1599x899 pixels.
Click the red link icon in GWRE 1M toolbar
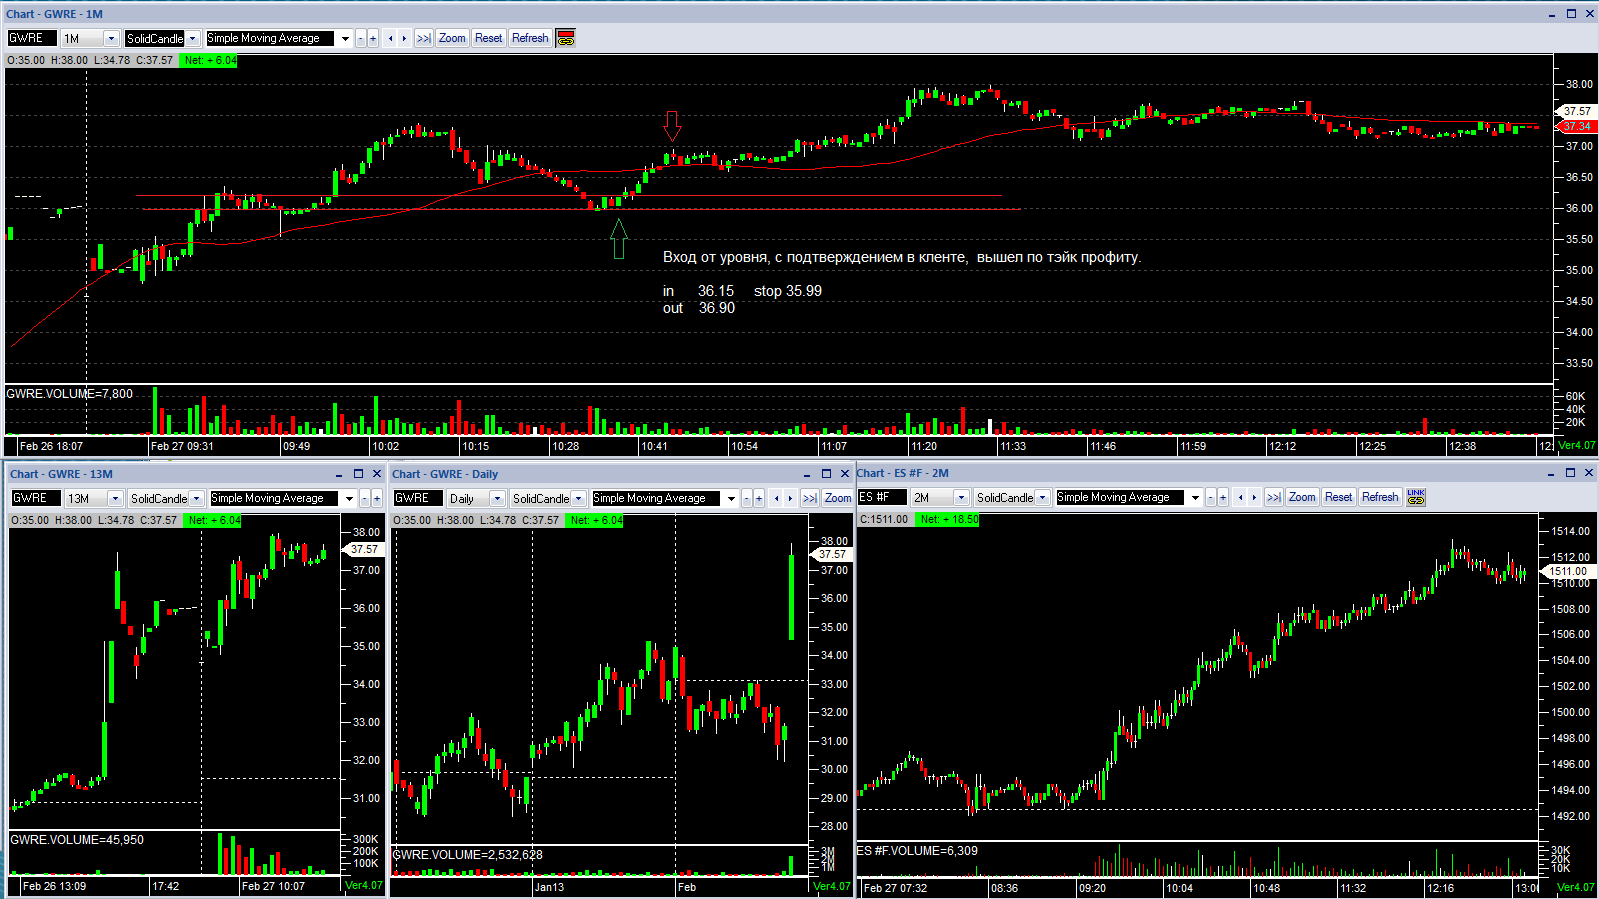click(566, 38)
